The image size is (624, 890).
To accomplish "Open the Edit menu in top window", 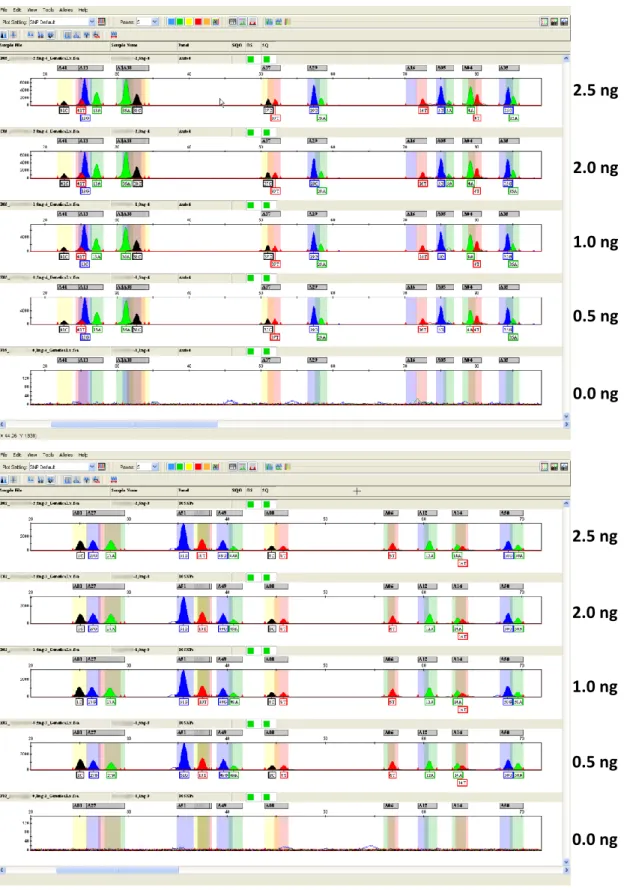I will [17, 10].
